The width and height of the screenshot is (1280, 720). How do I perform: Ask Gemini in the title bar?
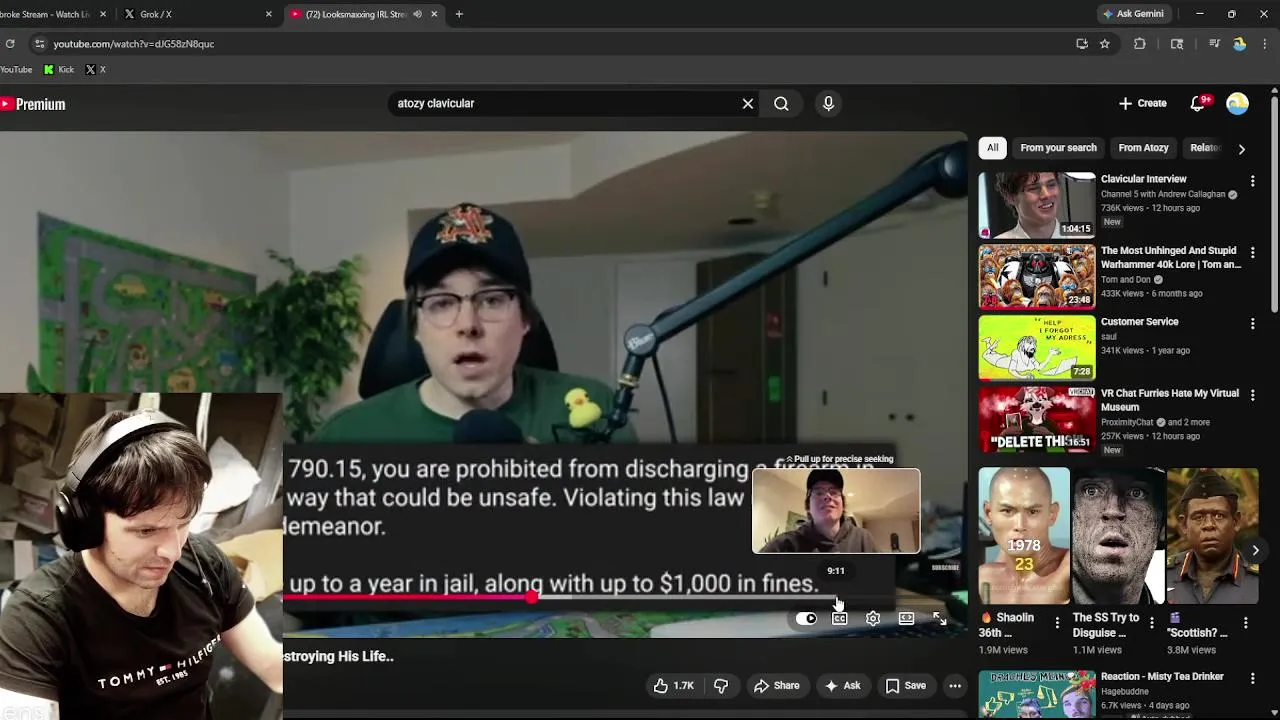coord(1132,14)
